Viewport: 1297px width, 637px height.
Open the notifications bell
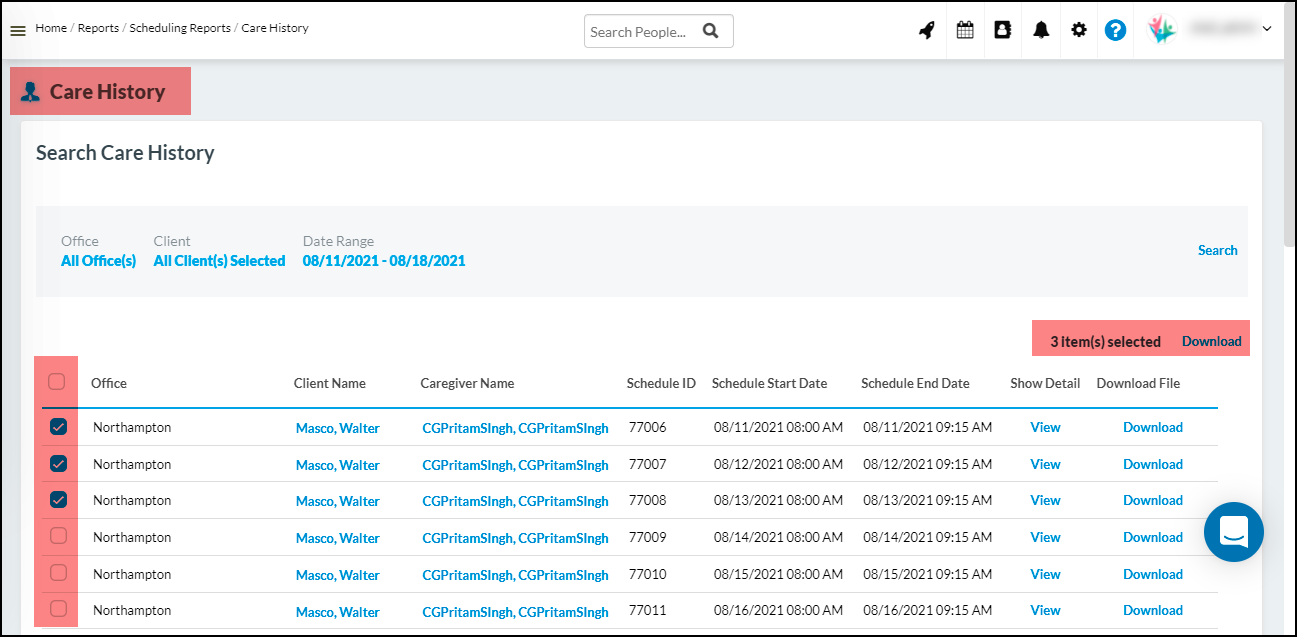(1041, 30)
